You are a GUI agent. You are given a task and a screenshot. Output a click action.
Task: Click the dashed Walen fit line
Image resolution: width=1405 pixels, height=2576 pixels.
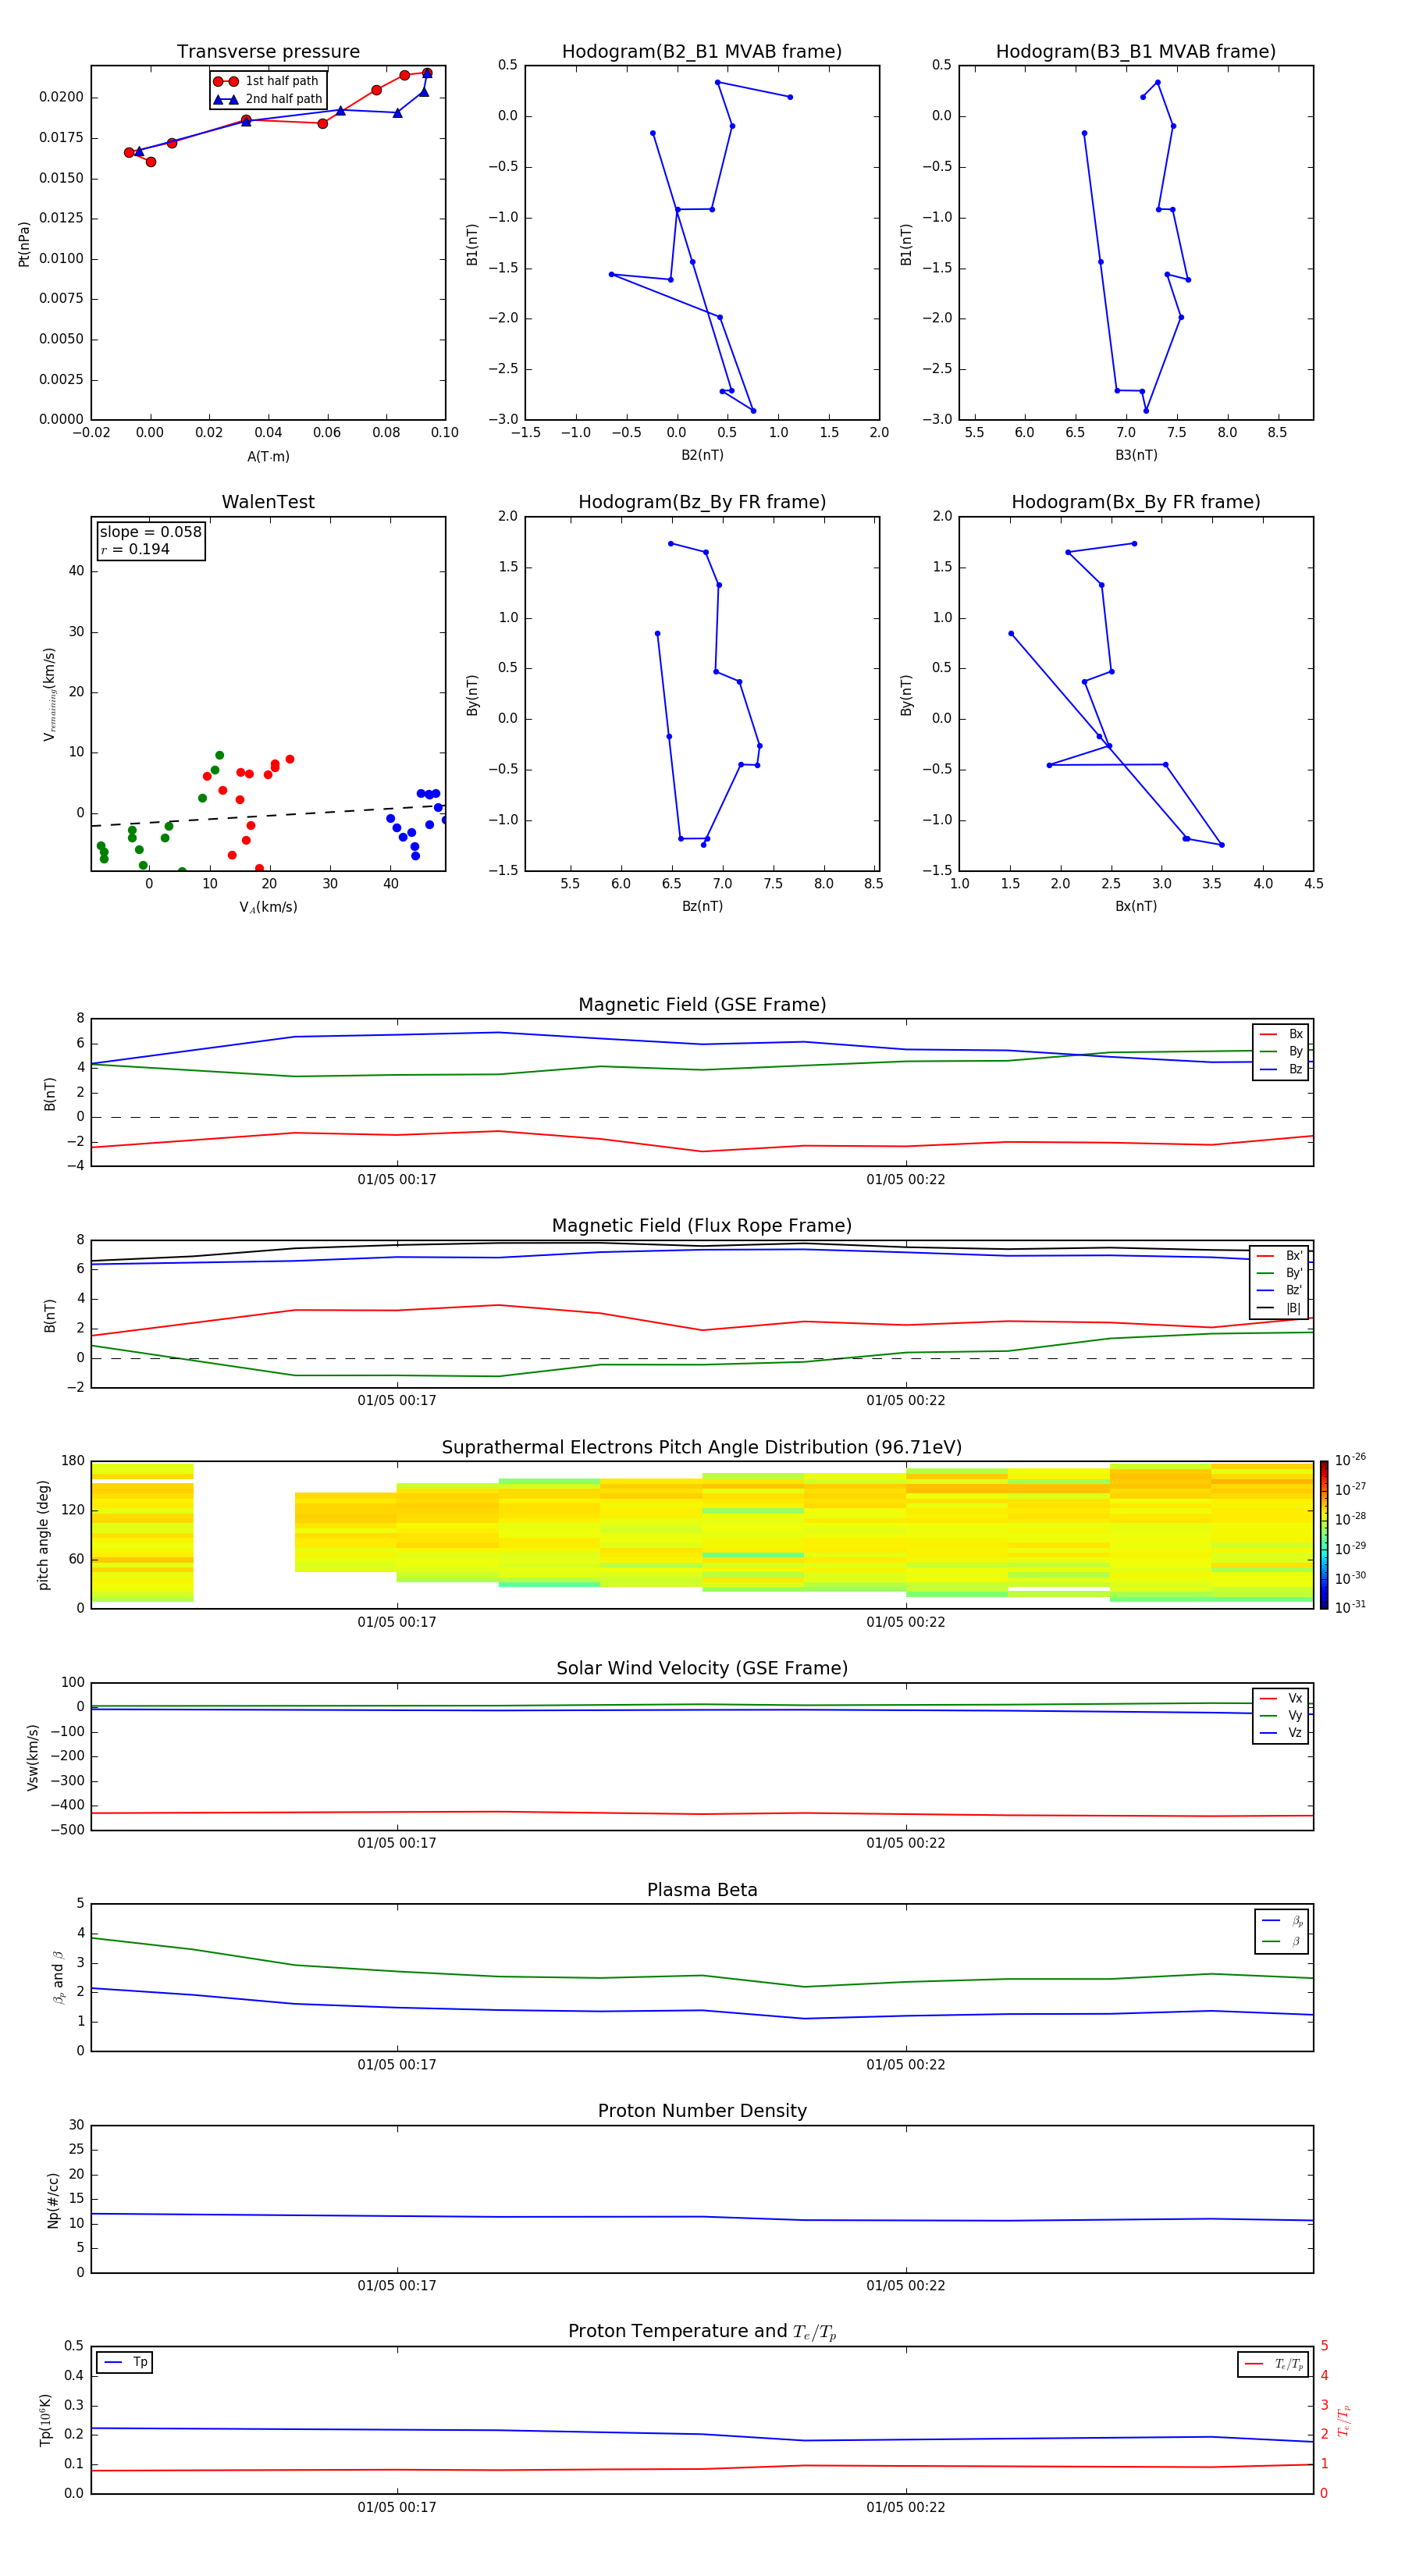click(268, 815)
